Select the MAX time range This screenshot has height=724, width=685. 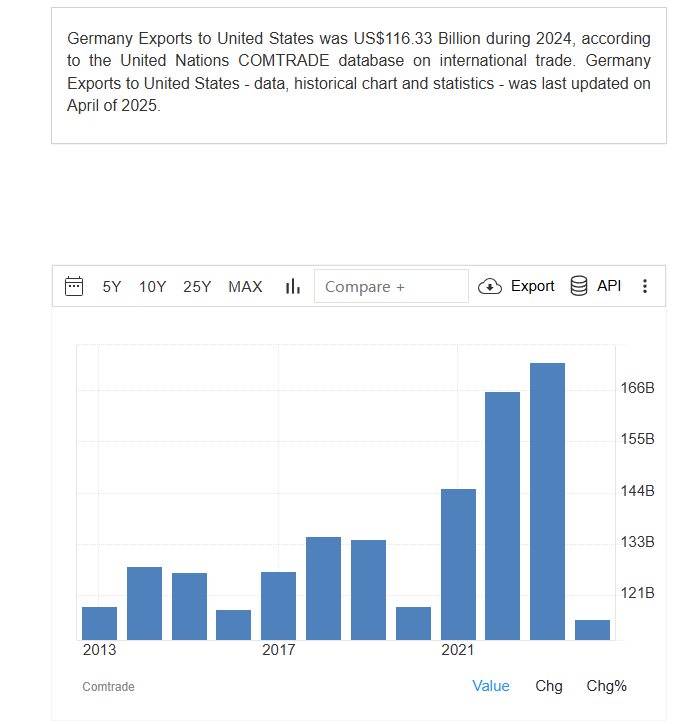pyautogui.click(x=245, y=287)
